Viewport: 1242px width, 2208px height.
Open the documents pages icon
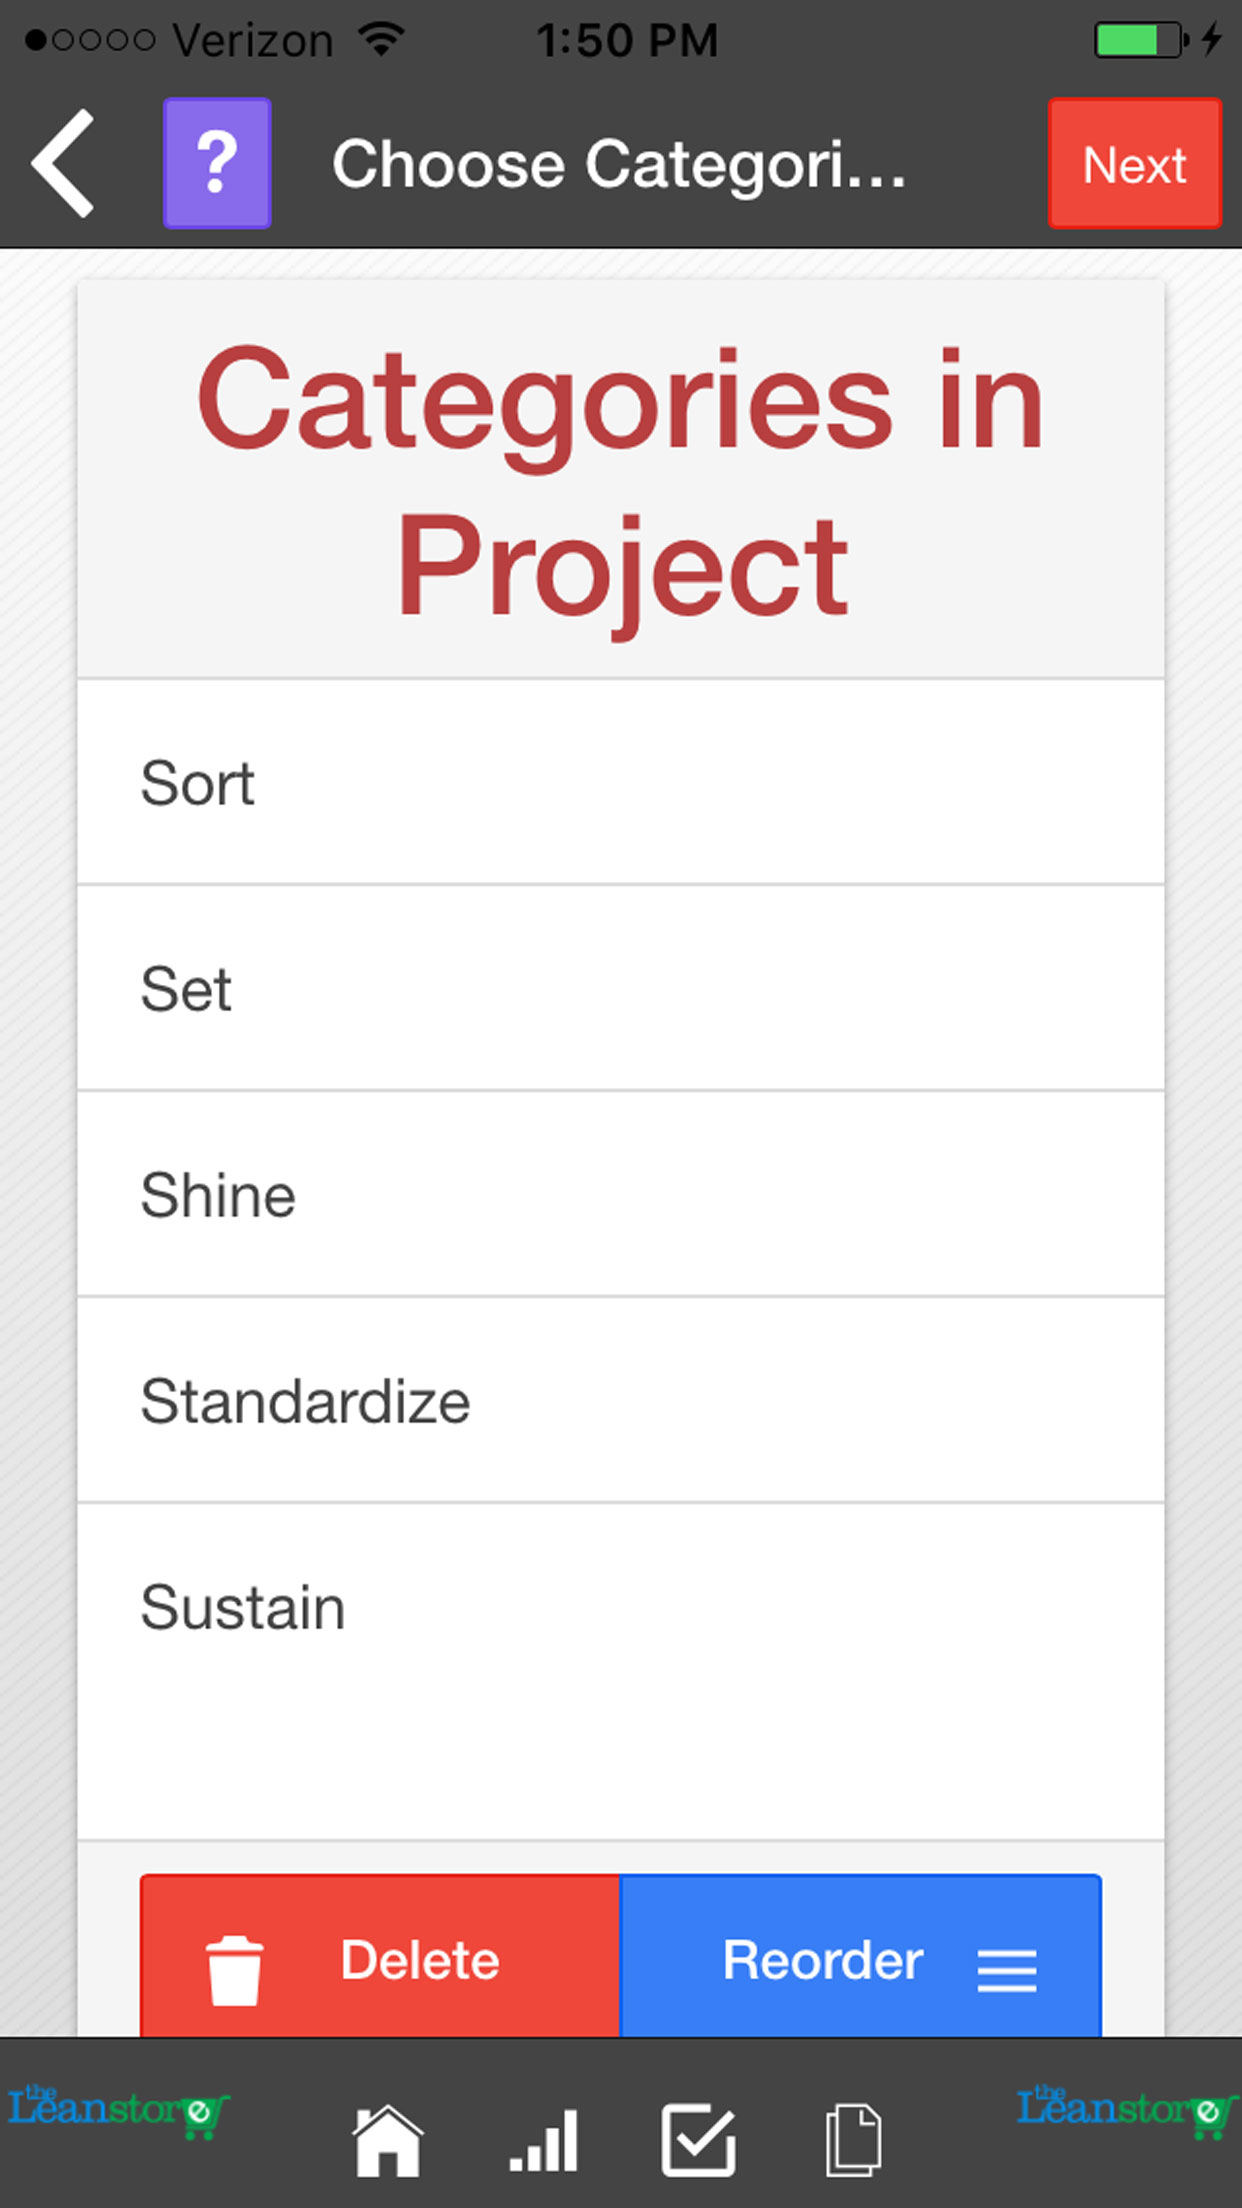point(853,2141)
